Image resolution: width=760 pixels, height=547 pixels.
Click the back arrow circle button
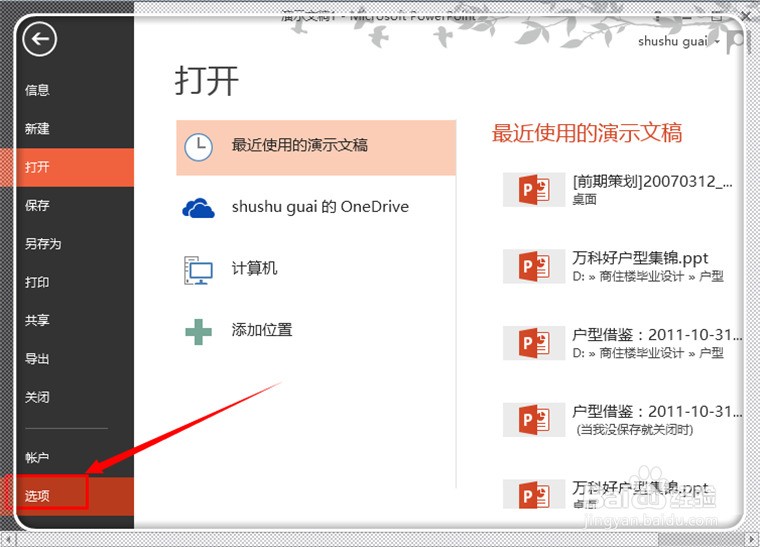(x=39, y=39)
